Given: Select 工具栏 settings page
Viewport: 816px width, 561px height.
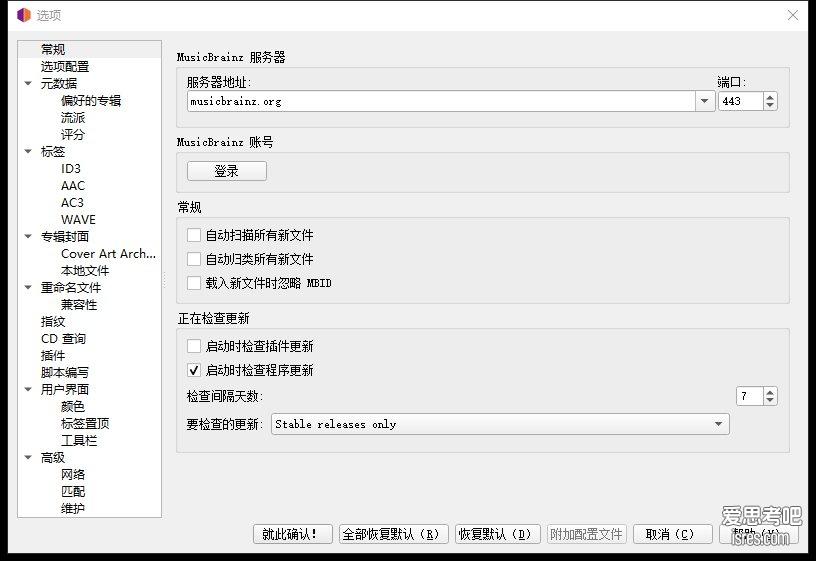Looking at the screenshot, I should coord(79,441).
